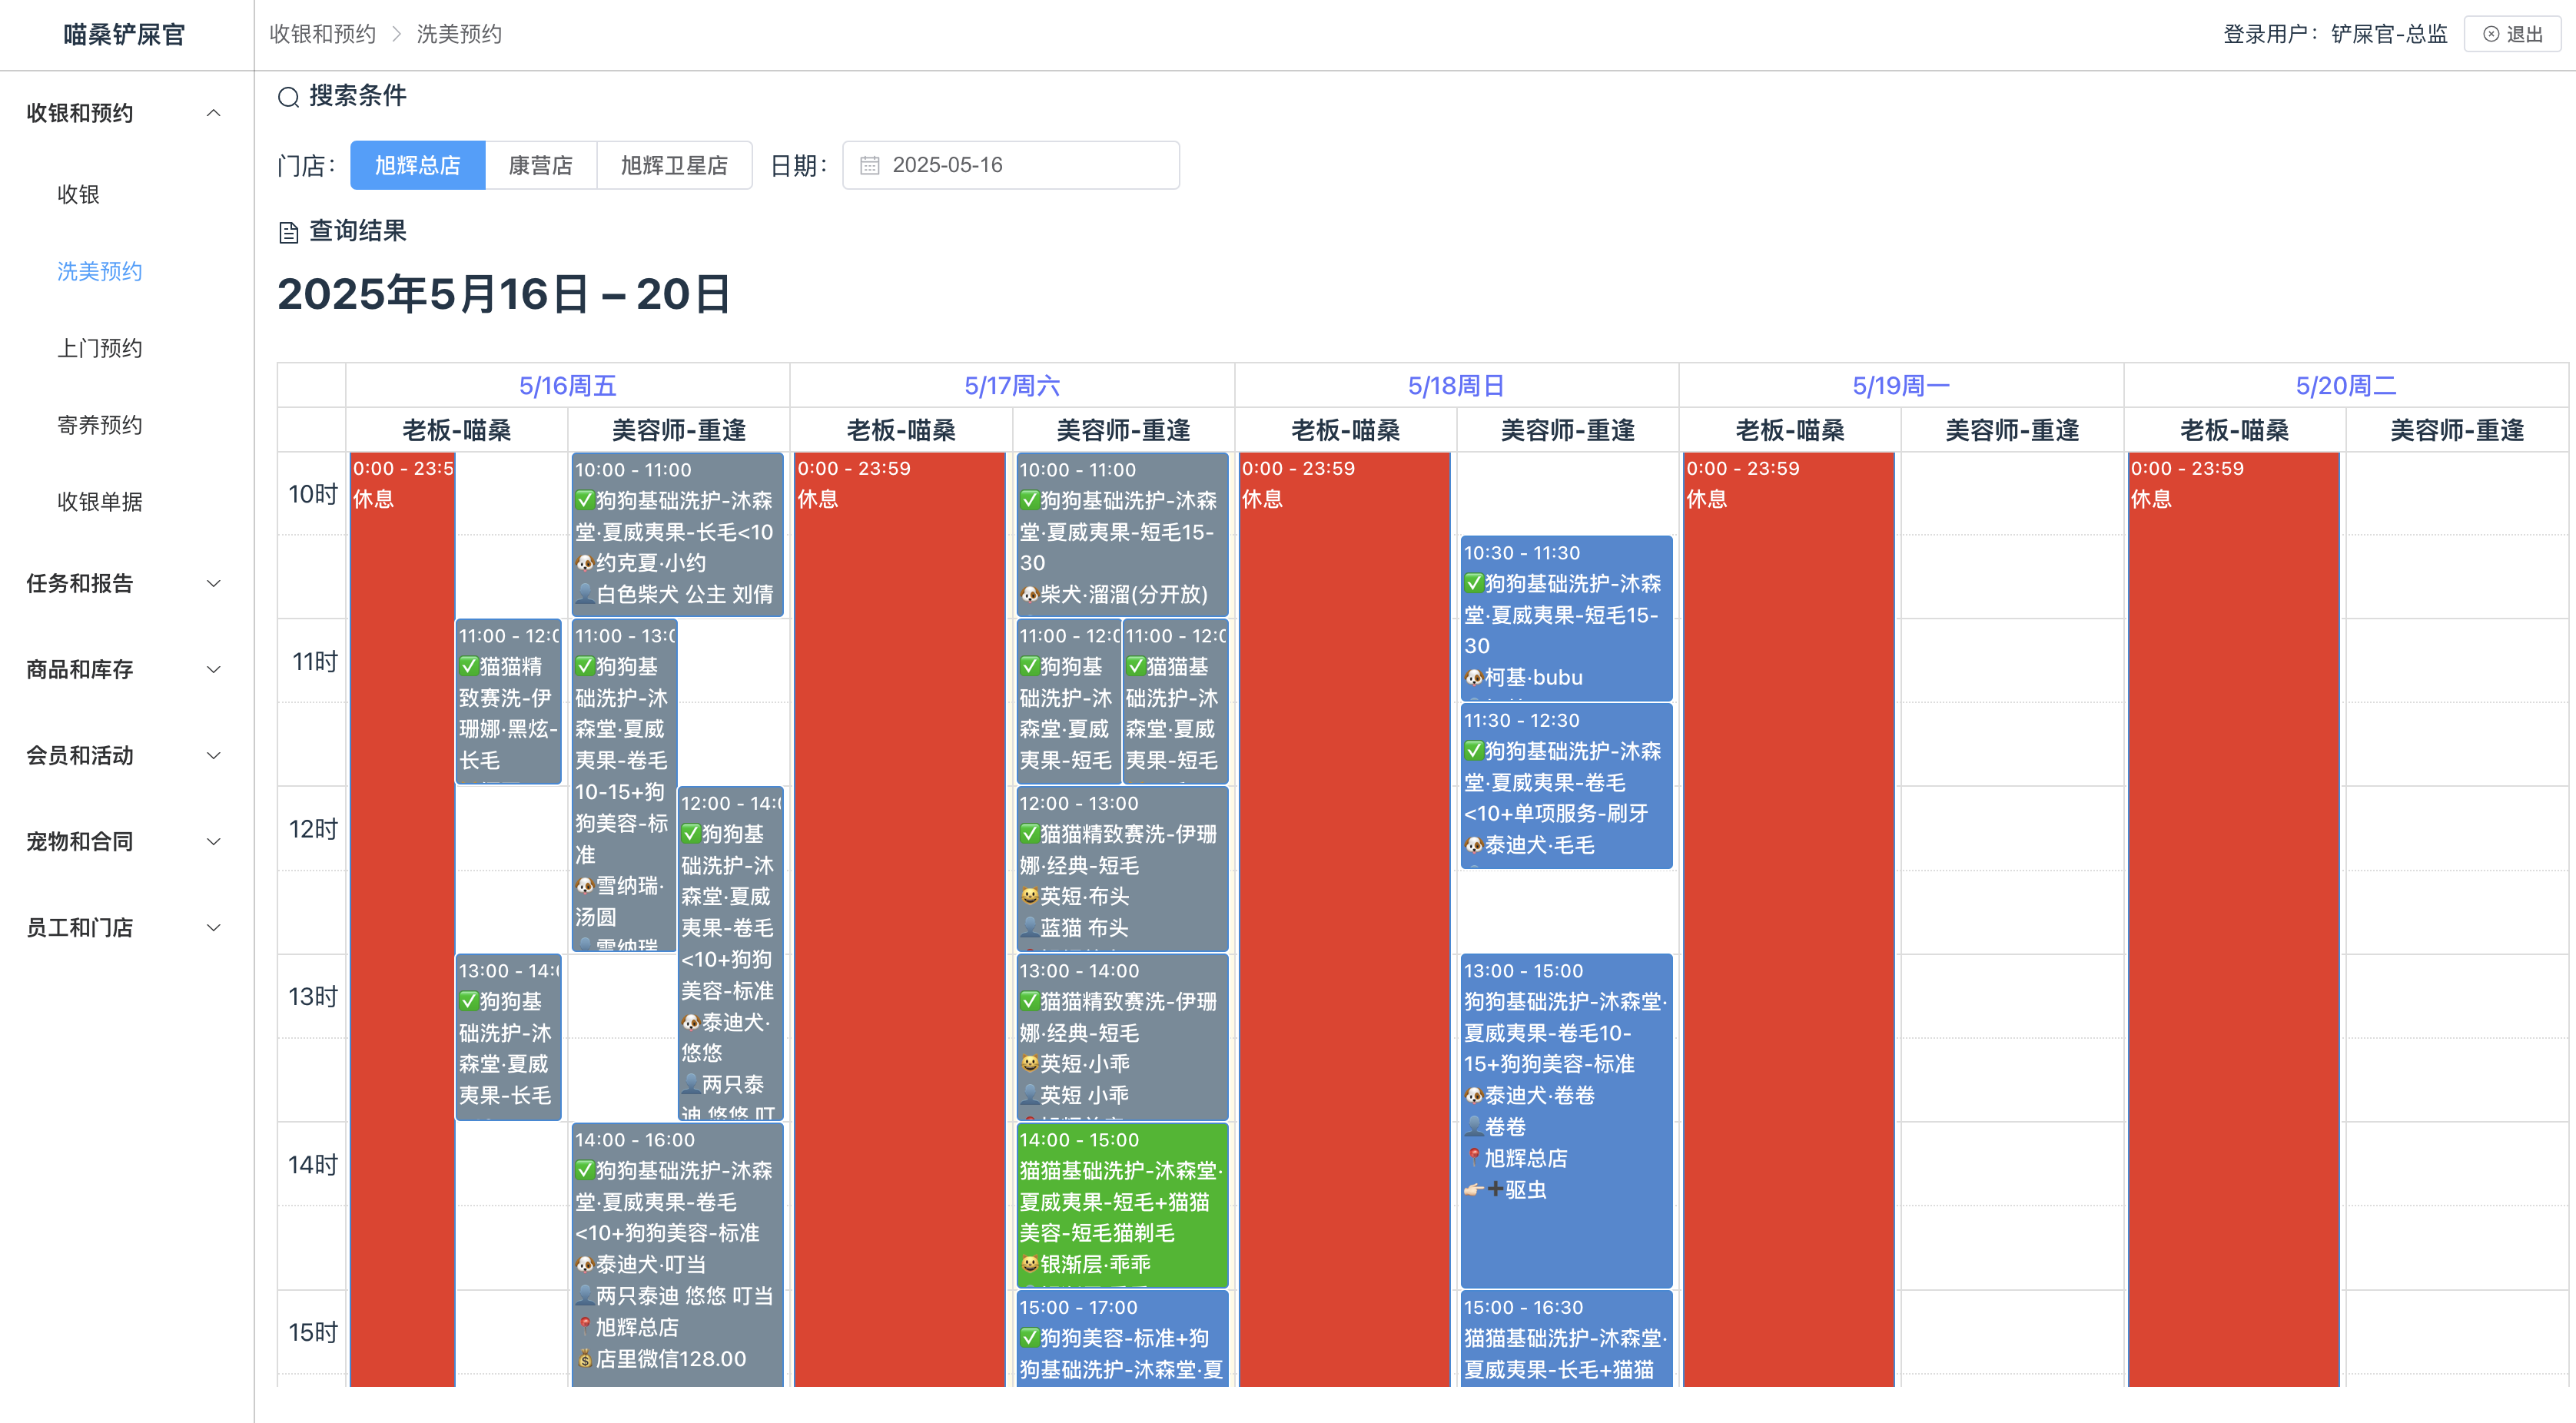Screen dimensions: 2576x1423
Task: Open 5/18 13:00-15:00 泰迪犬·卷卷 appointment
Action: click(x=1566, y=1121)
